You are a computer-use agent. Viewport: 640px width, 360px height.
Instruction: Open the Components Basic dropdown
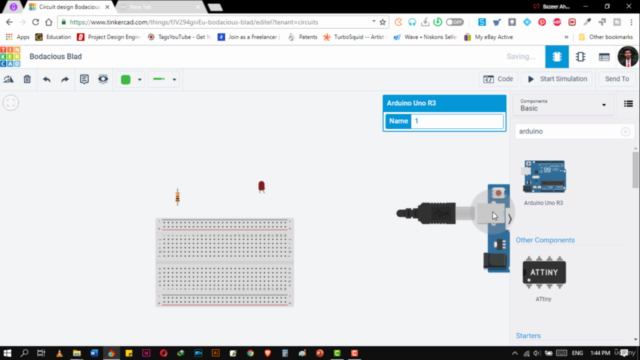click(x=563, y=105)
